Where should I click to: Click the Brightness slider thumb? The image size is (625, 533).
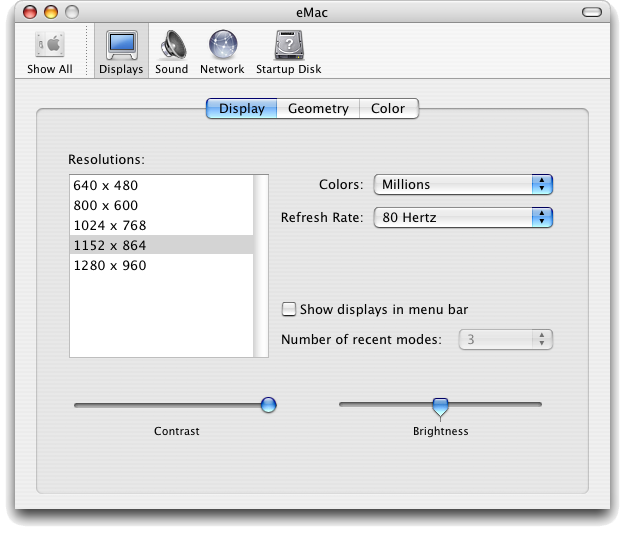point(440,407)
